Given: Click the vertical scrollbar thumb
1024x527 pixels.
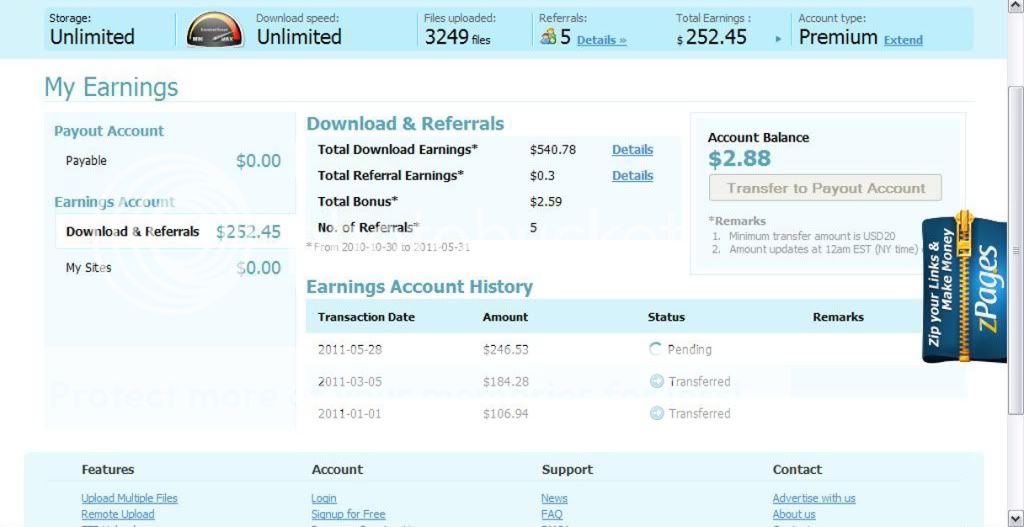Looking at the screenshot, I should point(1016,250).
